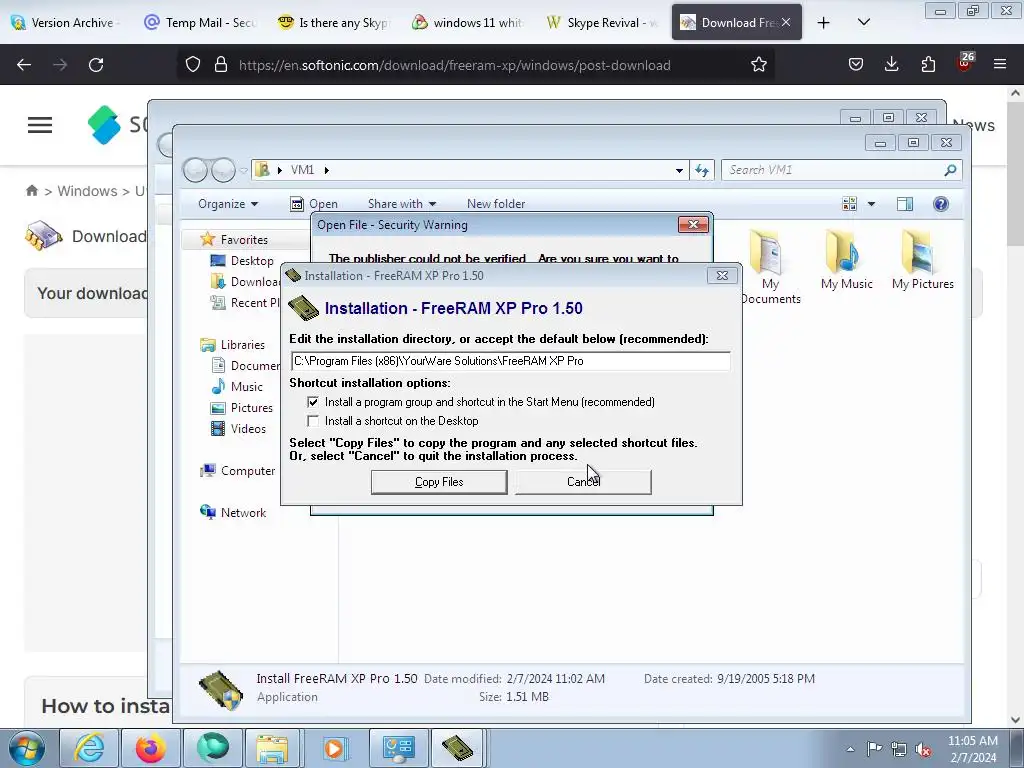List all tabs dropdown chevron
The height and width of the screenshot is (768, 1024).
[x=864, y=22]
